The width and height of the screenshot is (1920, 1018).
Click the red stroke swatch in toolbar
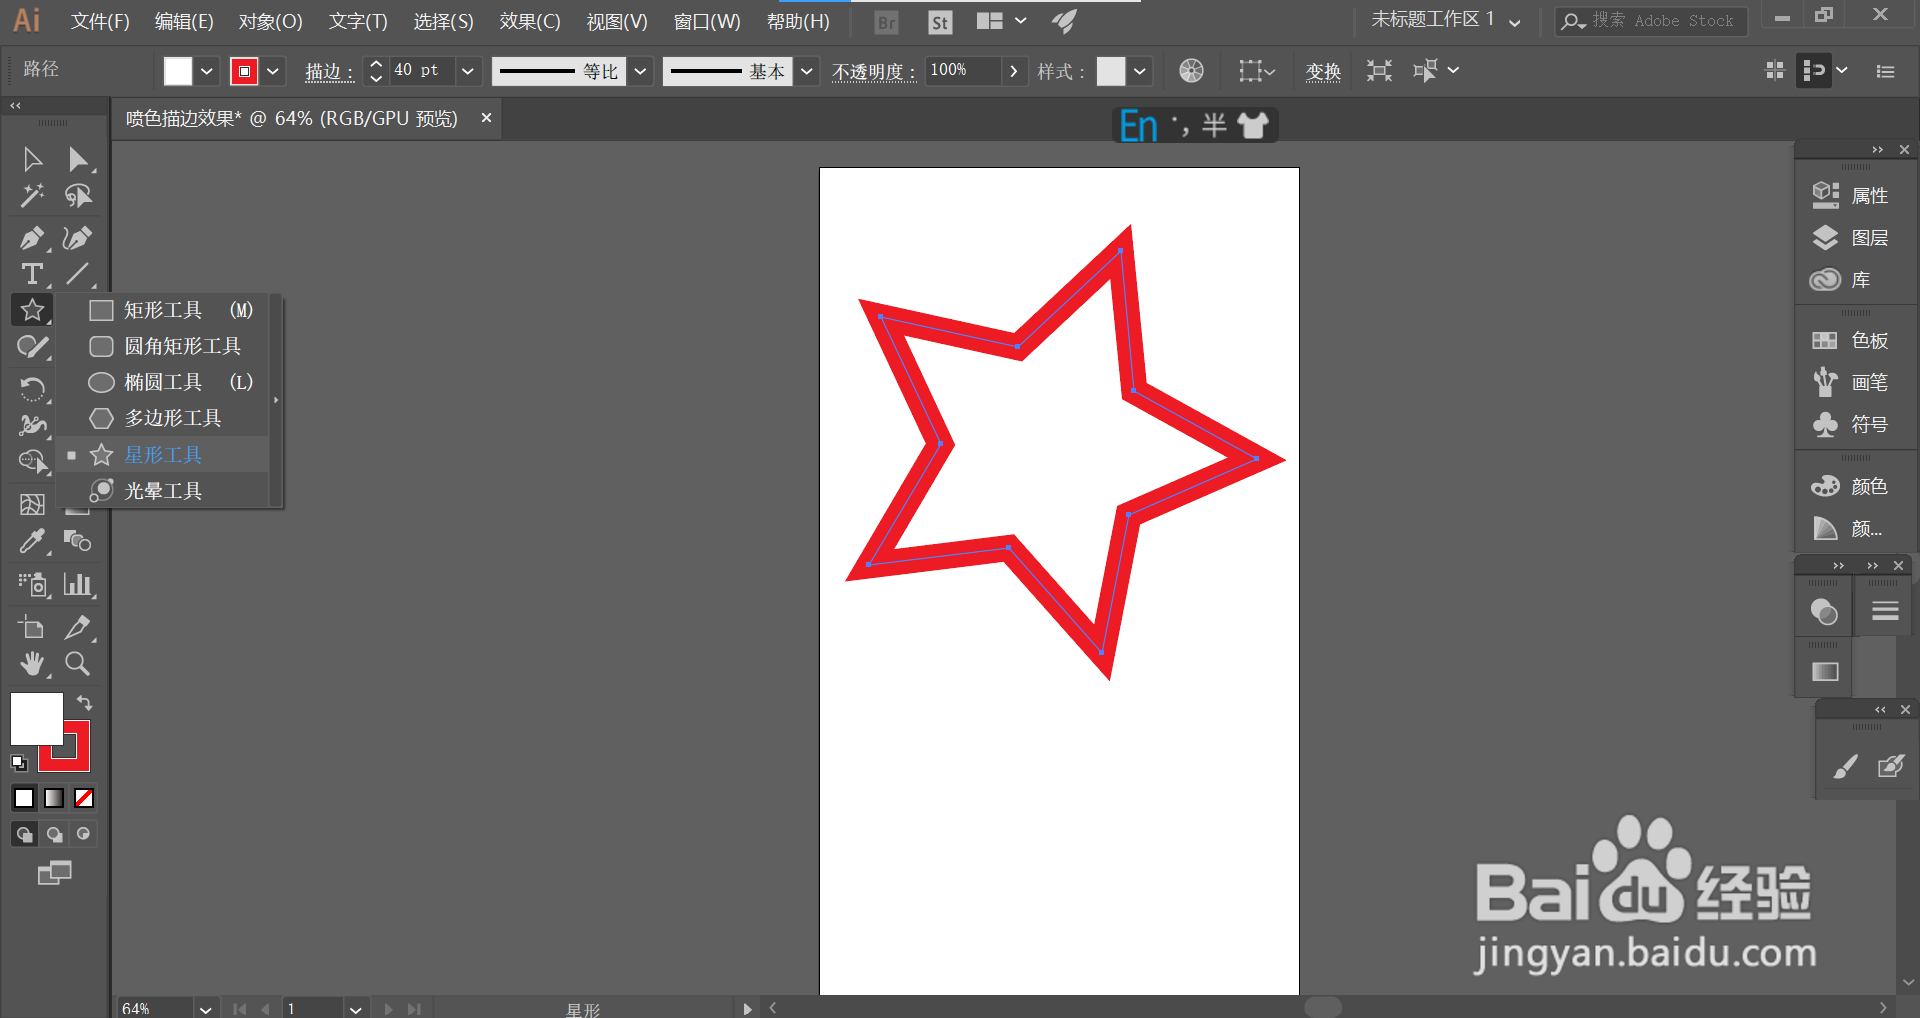coord(76,757)
